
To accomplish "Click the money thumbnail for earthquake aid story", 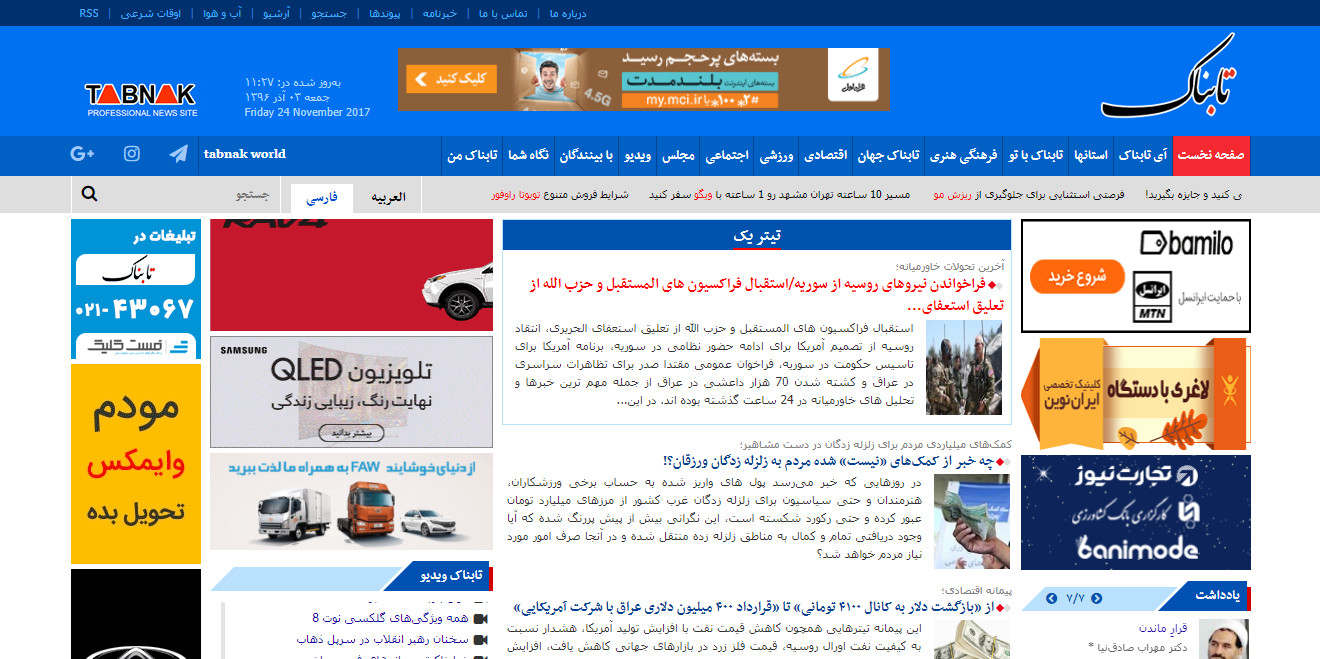I will click(x=972, y=522).
